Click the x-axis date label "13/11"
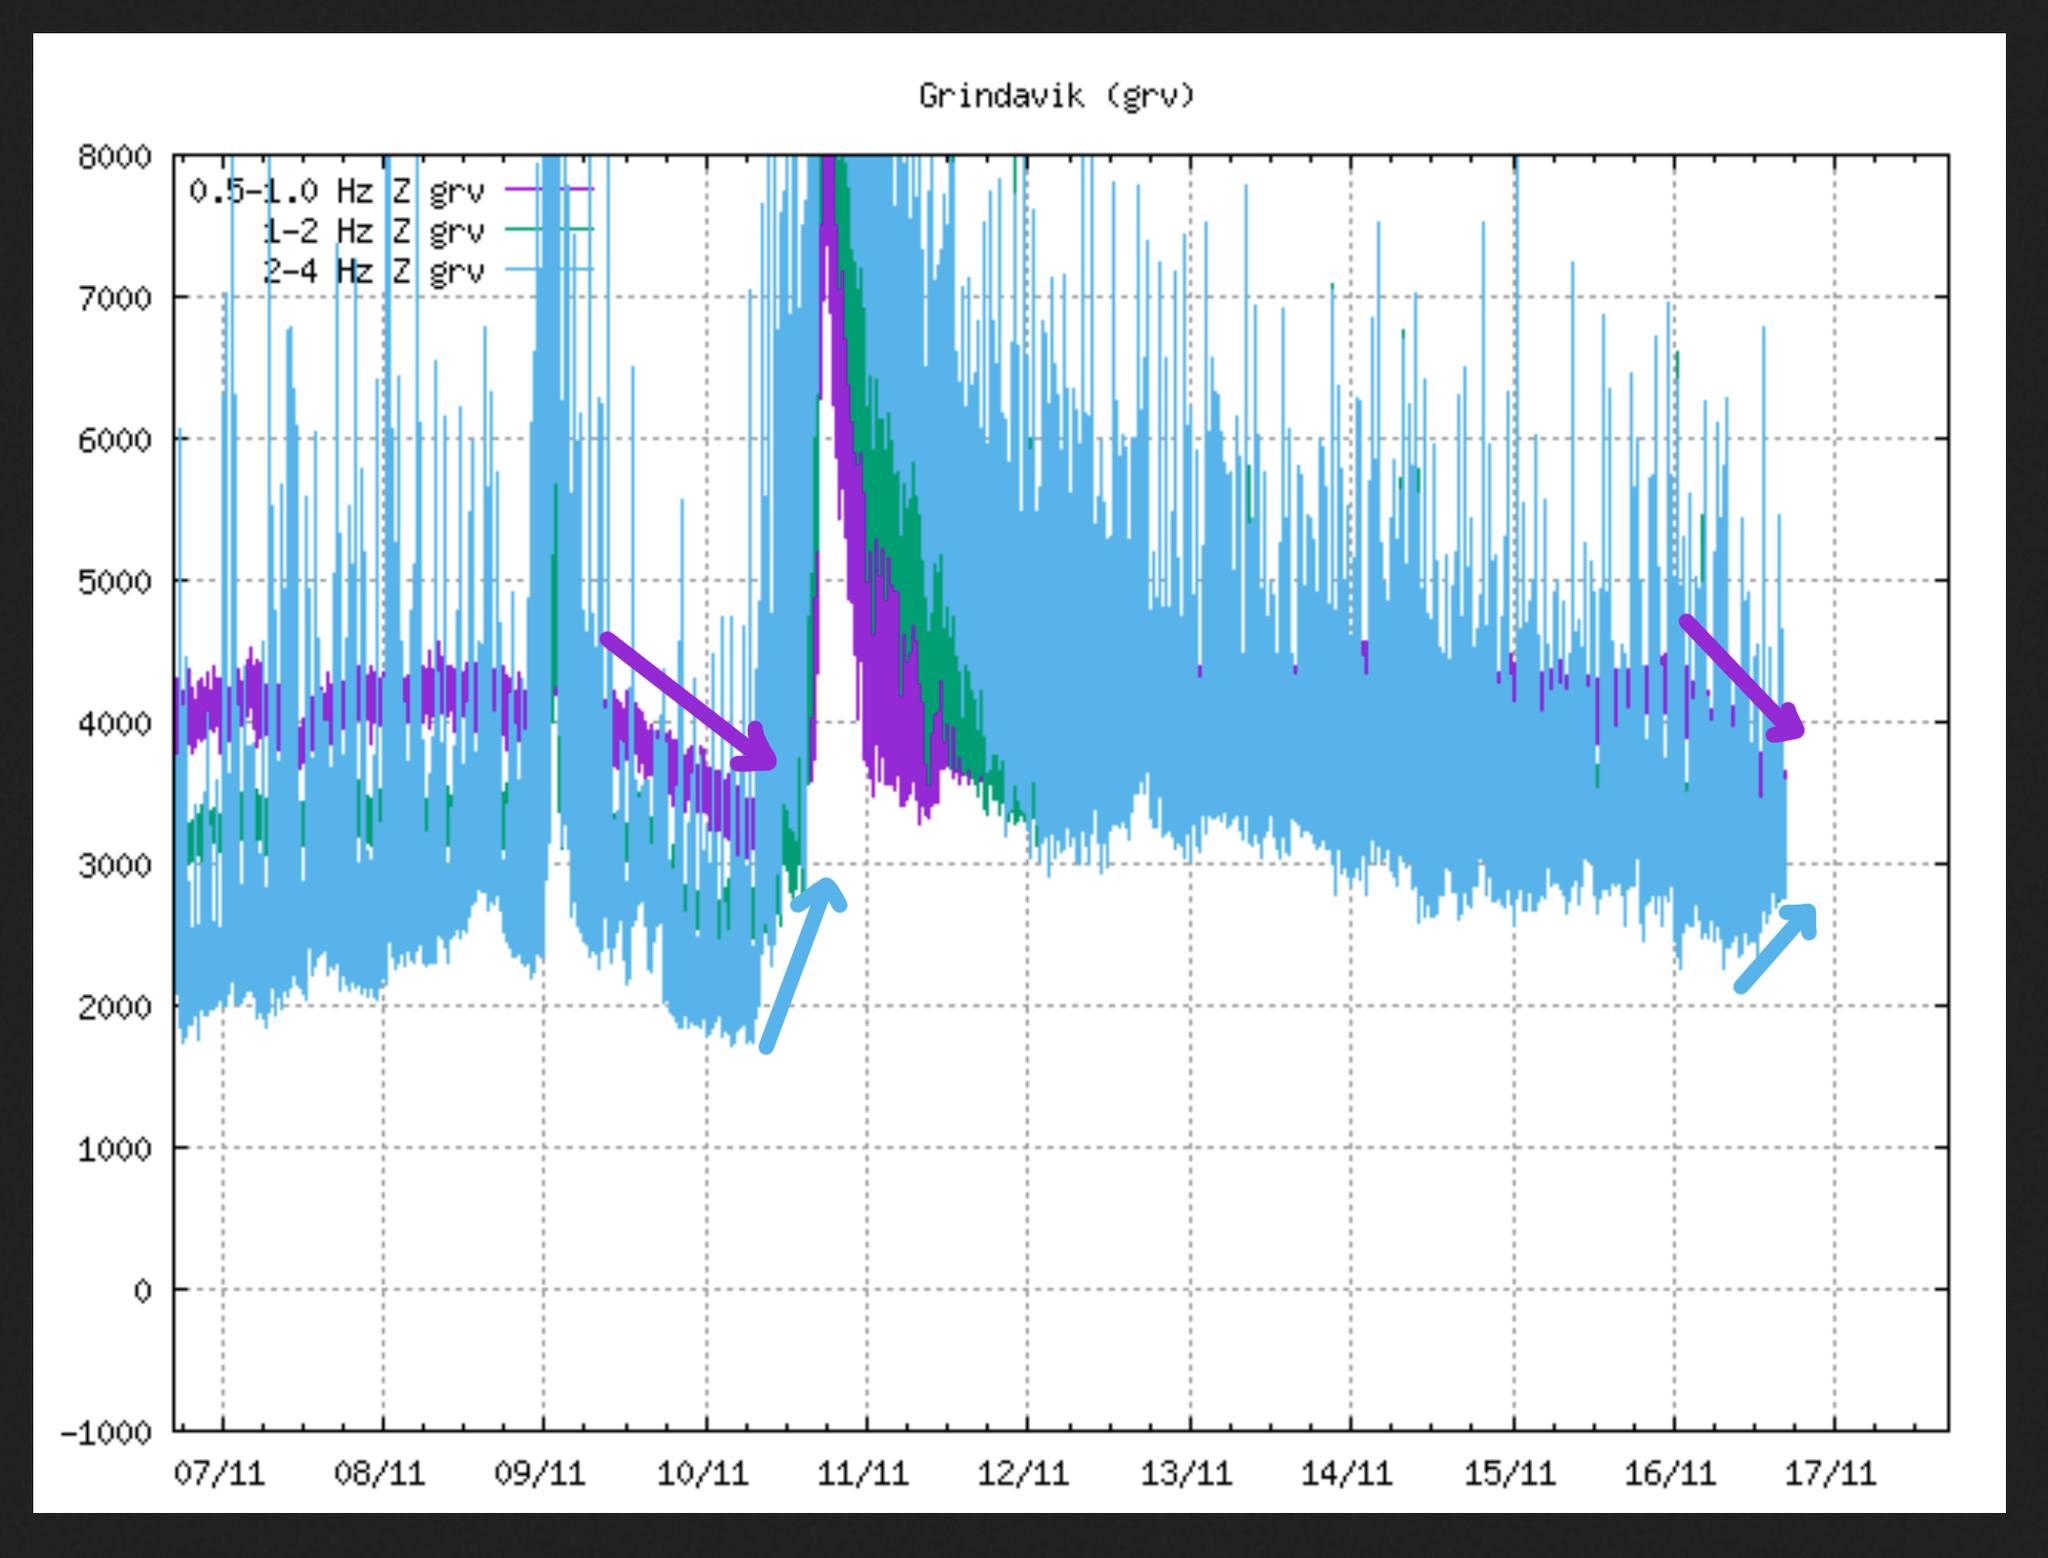 click(1187, 1473)
